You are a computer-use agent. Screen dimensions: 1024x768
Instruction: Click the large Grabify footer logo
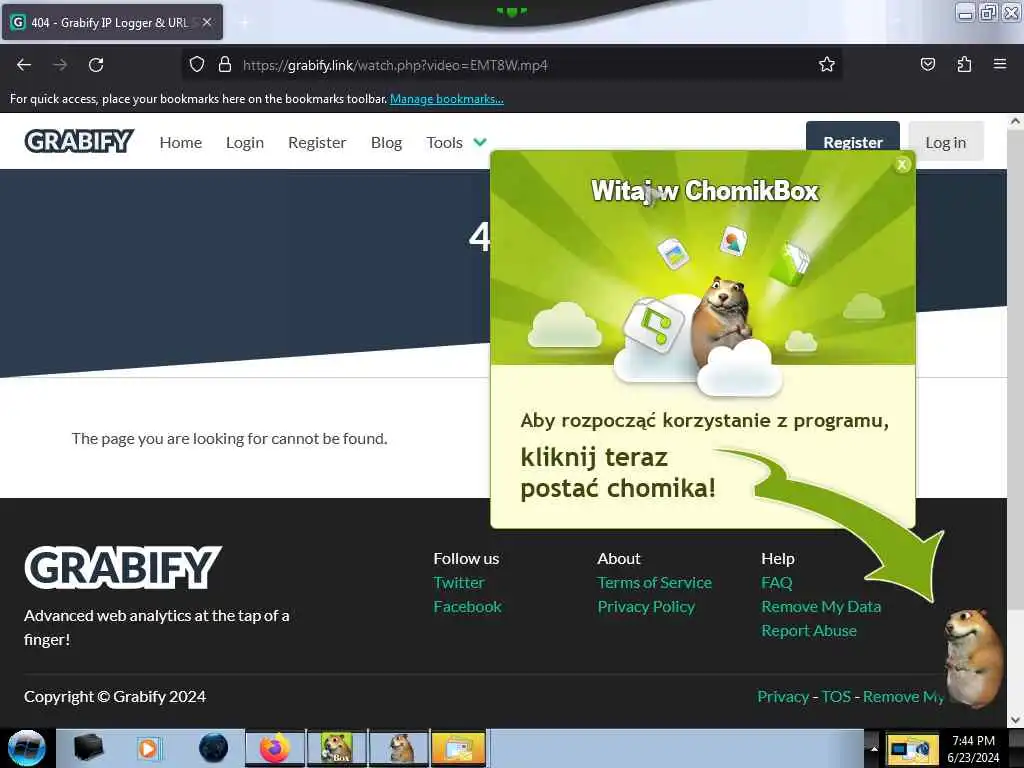[x=123, y=567]
